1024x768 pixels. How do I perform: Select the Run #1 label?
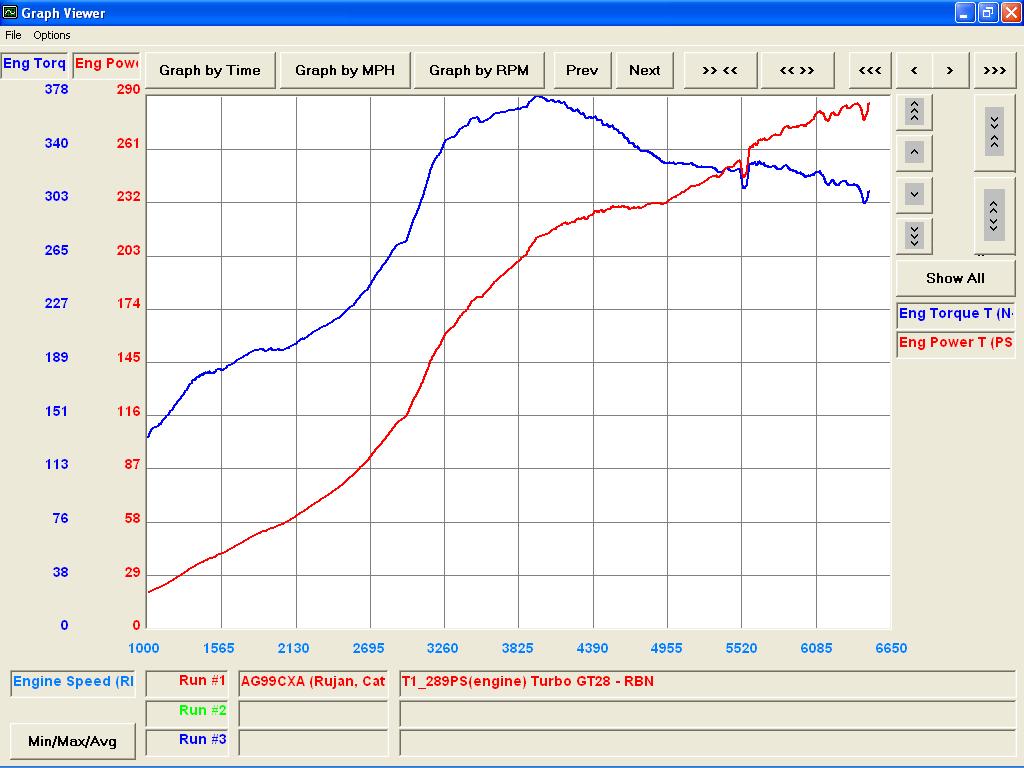click(187, 682)
